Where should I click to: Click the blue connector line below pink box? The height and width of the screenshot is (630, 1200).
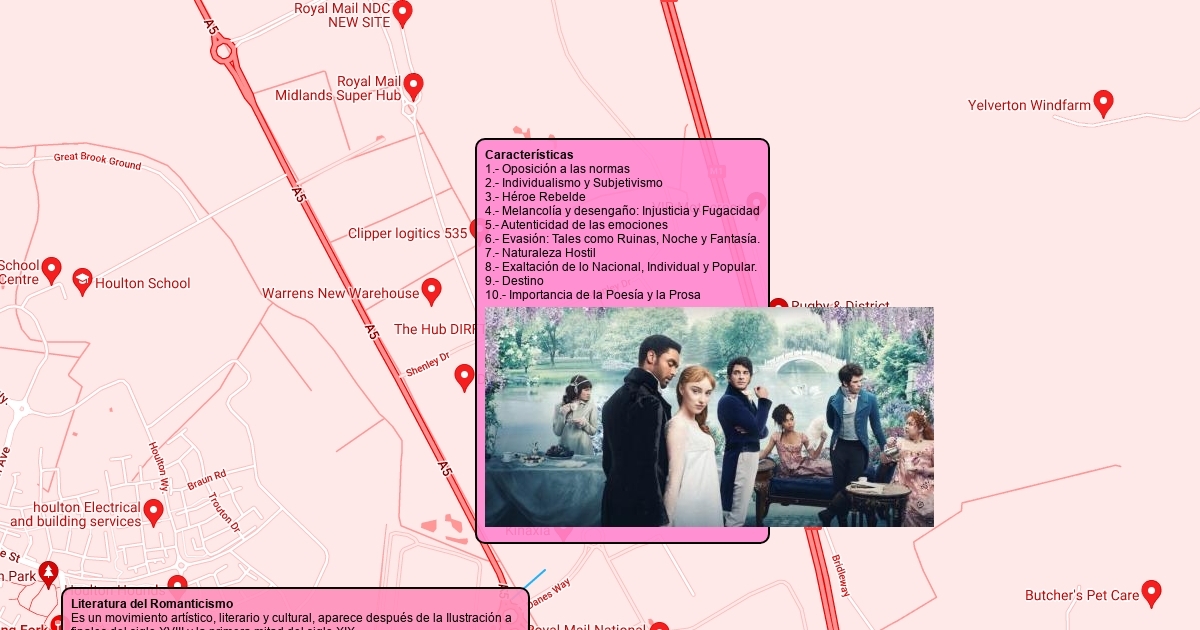point(534,579)
